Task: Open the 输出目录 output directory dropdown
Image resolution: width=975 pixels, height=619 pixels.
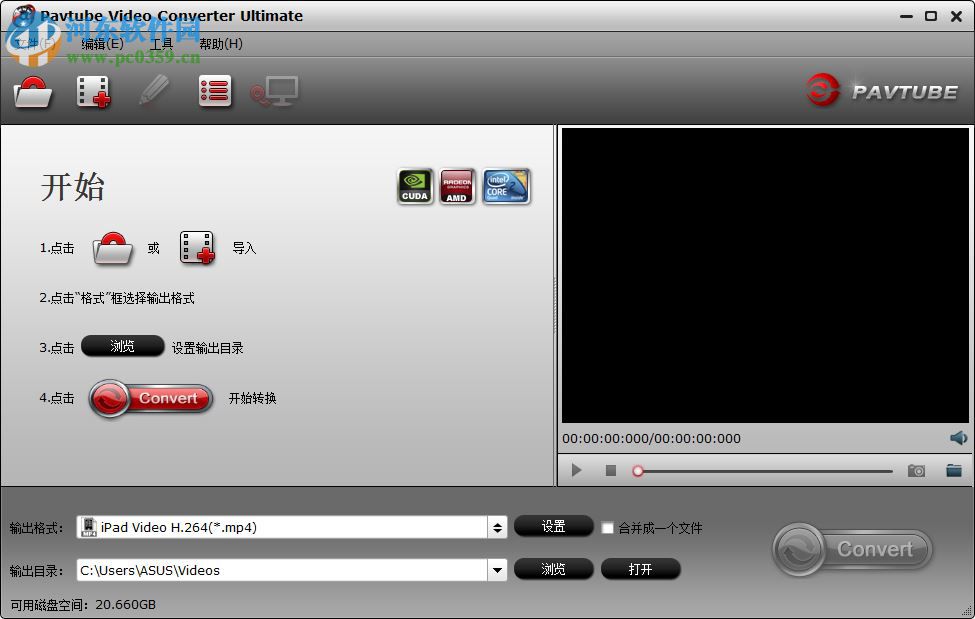Action: coord(497,569)
